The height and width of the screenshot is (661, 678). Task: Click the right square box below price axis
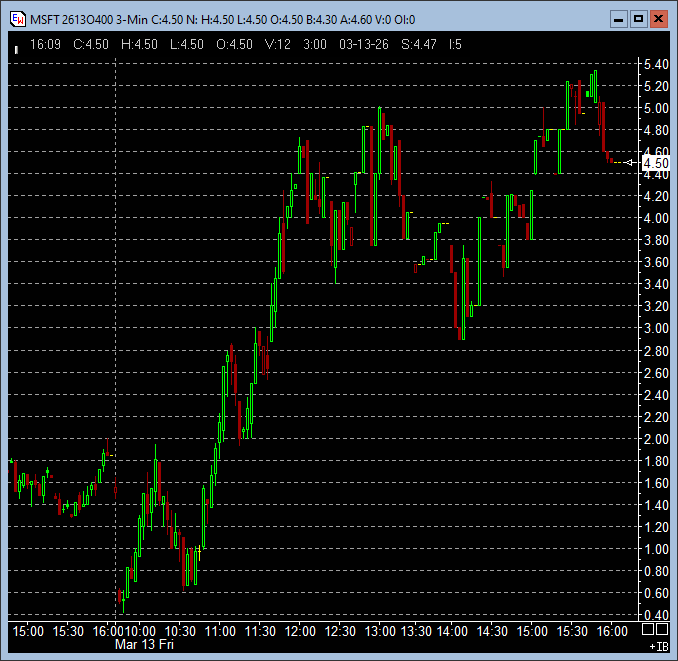coord(661,630)
